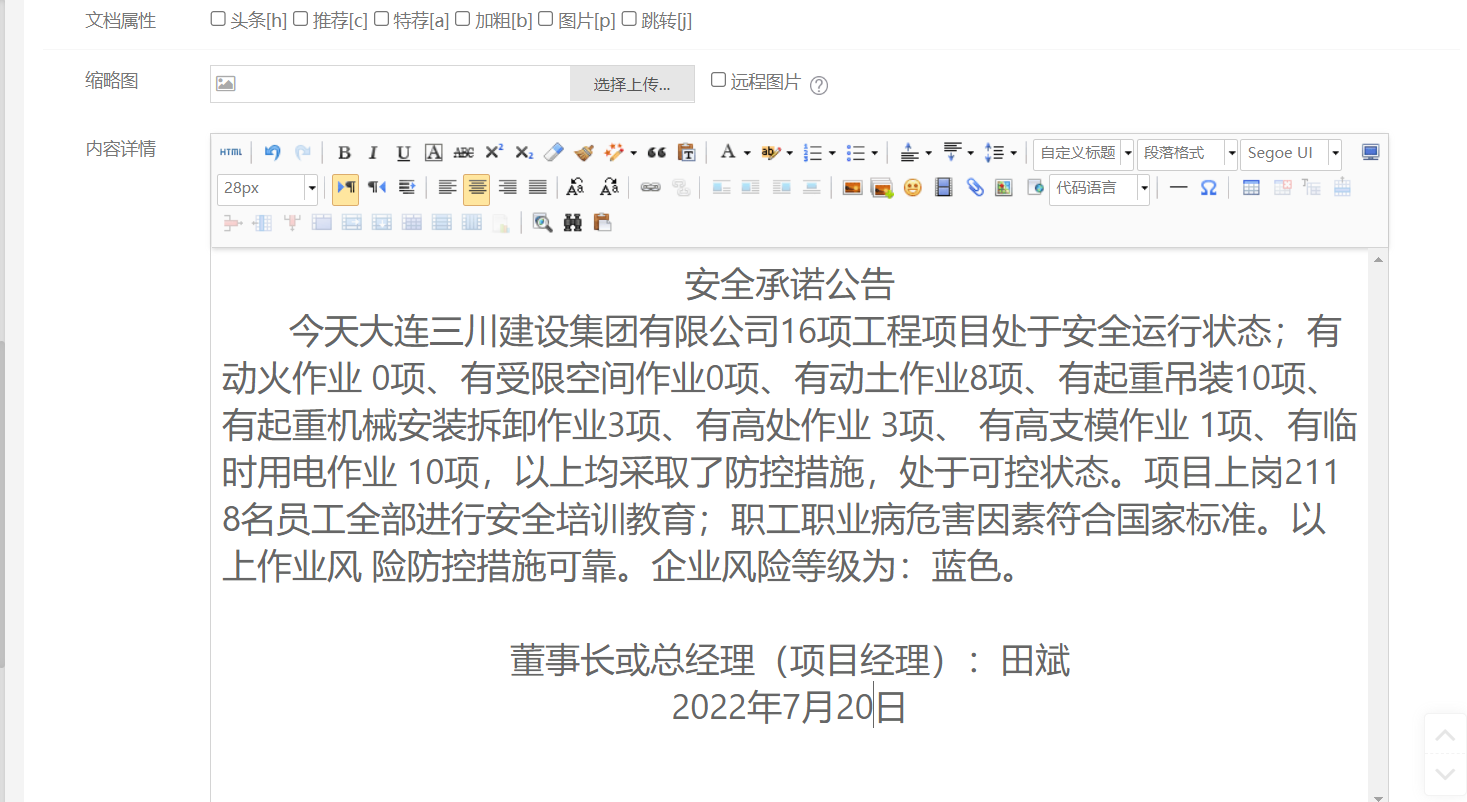Open the ordered list dropdown
1467x802 pixels.
[x=832, y=154]
